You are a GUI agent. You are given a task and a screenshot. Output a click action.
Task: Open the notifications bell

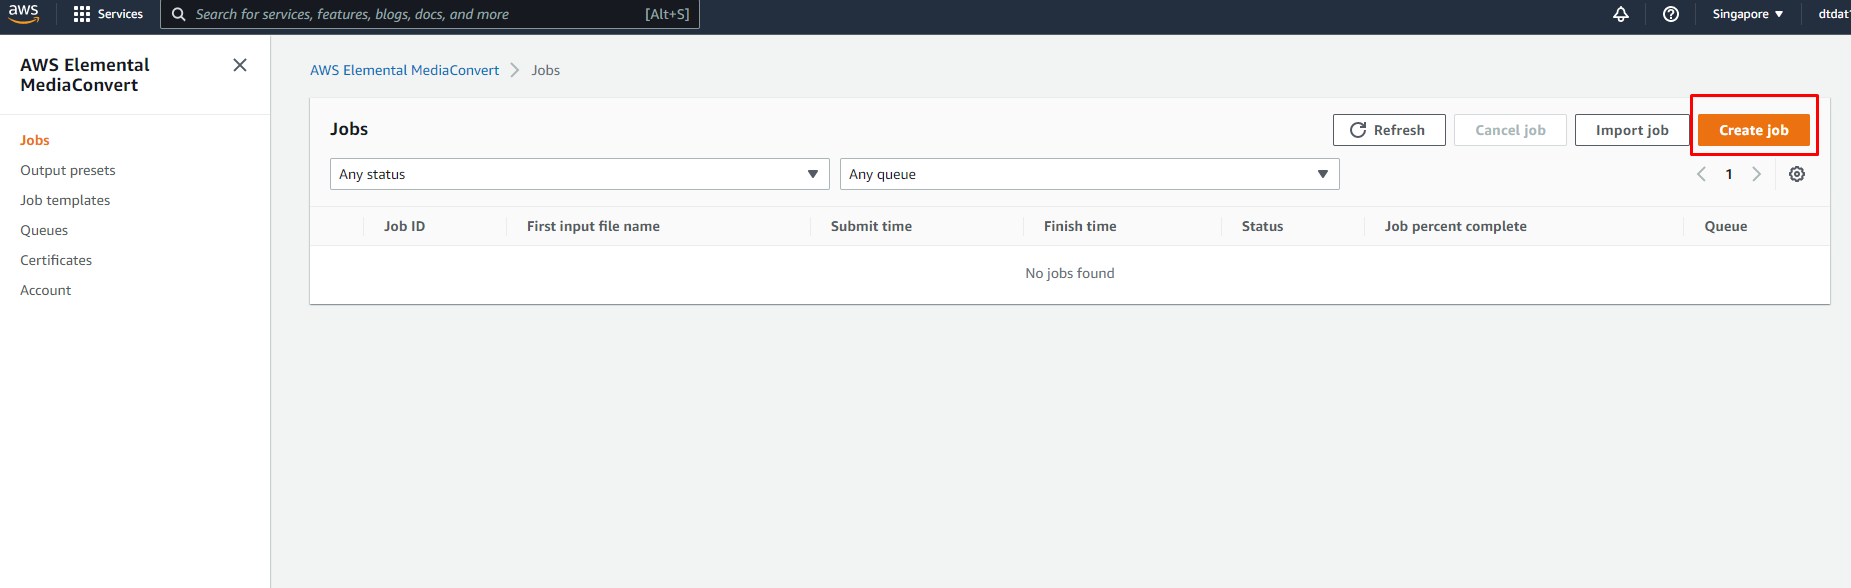point(1621,14)
